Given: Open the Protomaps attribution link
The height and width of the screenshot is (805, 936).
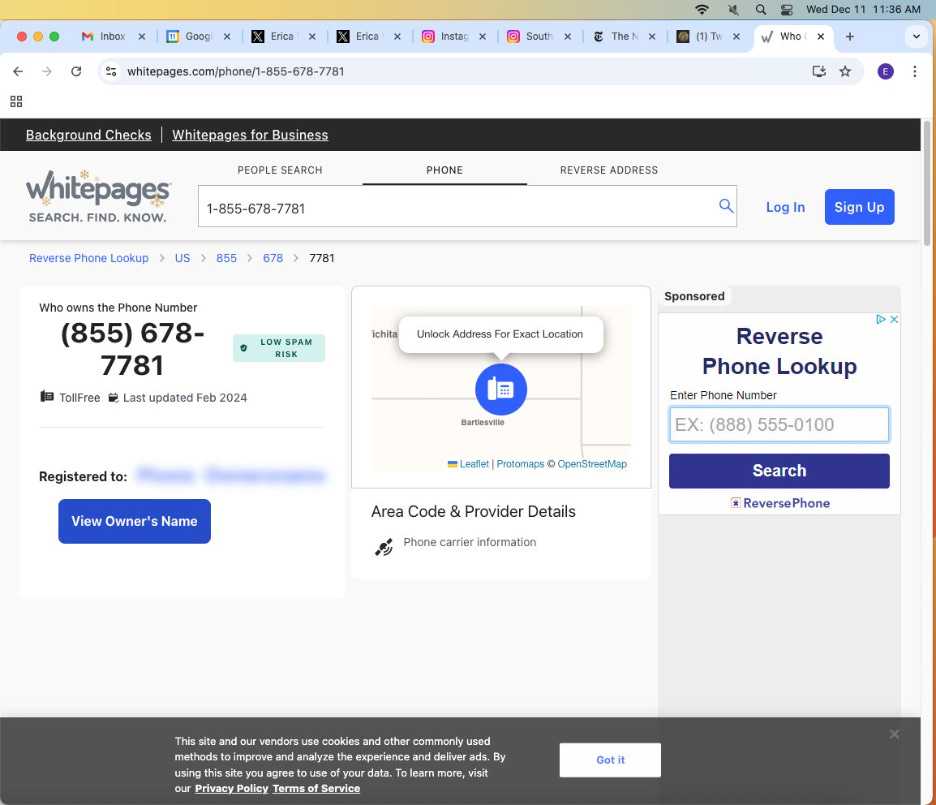Looking at the screenshot, I should (520, 464).
